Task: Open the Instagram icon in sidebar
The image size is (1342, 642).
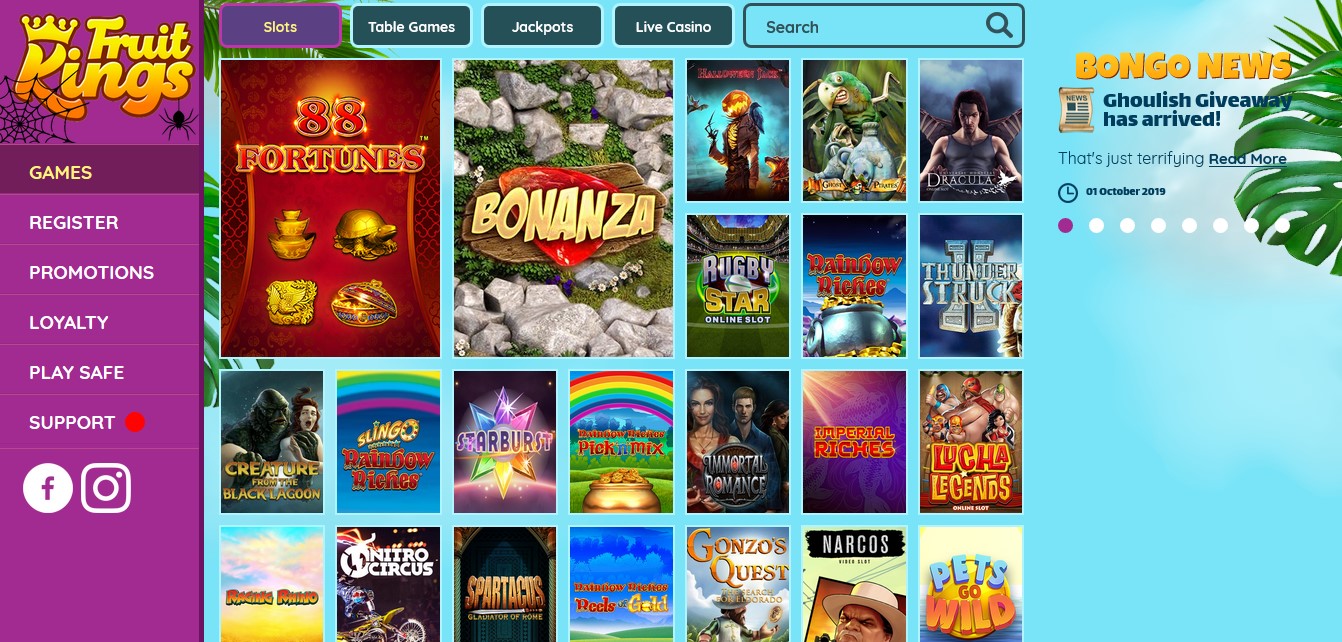Action: (x=106, y=488)
